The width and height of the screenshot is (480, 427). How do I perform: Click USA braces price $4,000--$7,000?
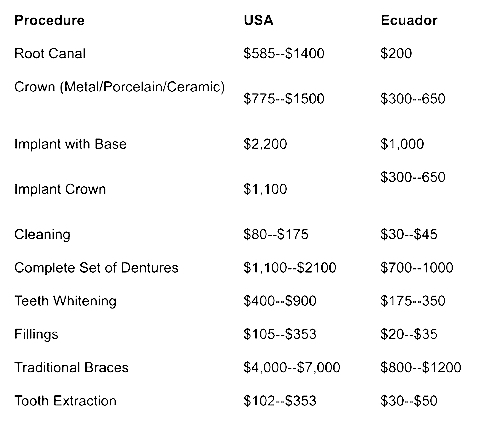(292, 367)
